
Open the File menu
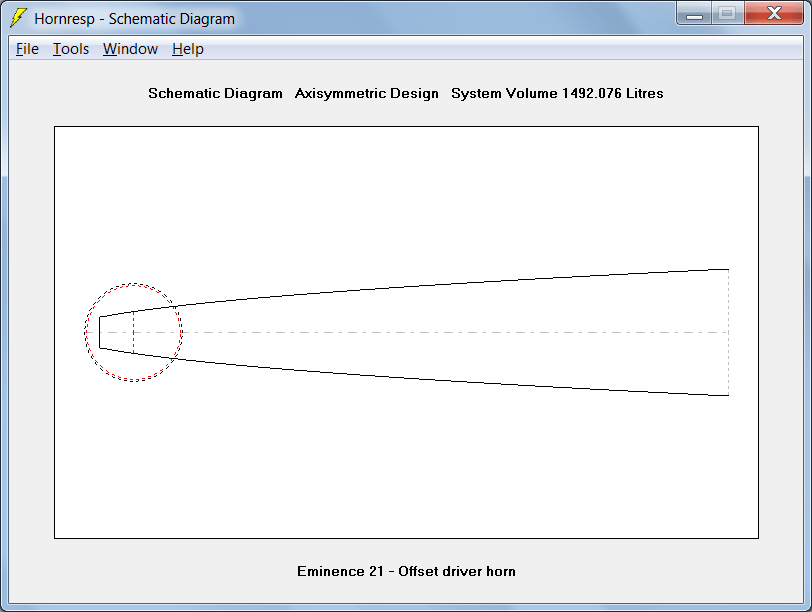coord(27,49)
